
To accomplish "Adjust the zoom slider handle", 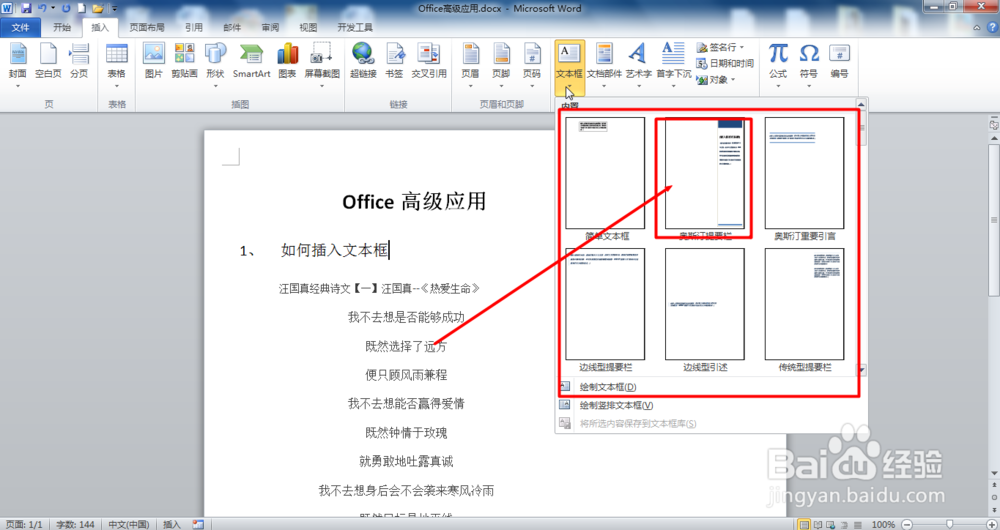I will [949, 524].
